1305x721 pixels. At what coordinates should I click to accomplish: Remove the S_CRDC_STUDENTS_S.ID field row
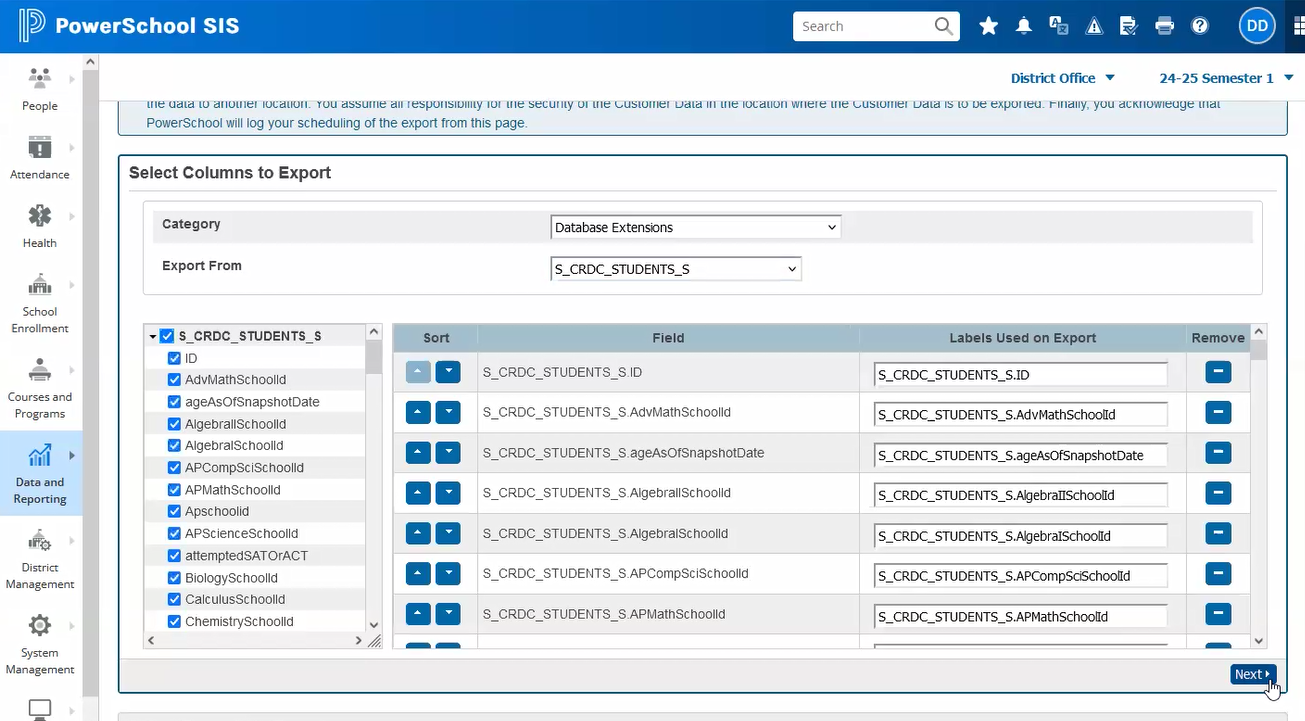coord(1217,372)
